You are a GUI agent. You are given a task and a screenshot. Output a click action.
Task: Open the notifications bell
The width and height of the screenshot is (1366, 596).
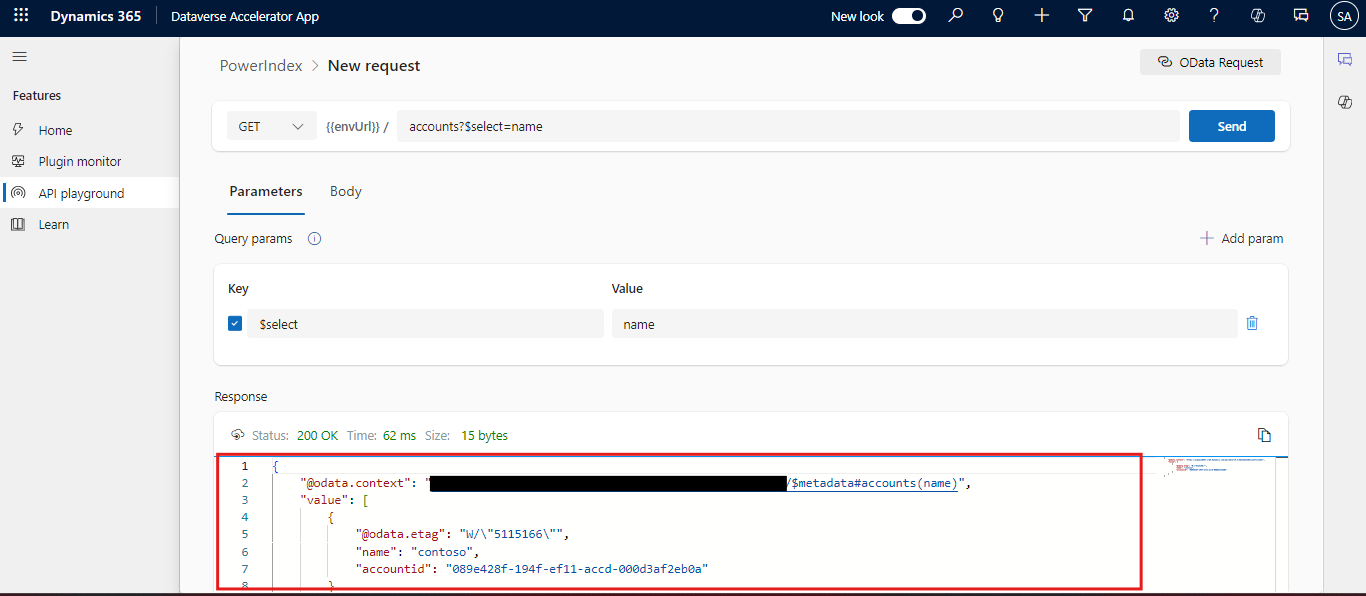point(1128,16)
